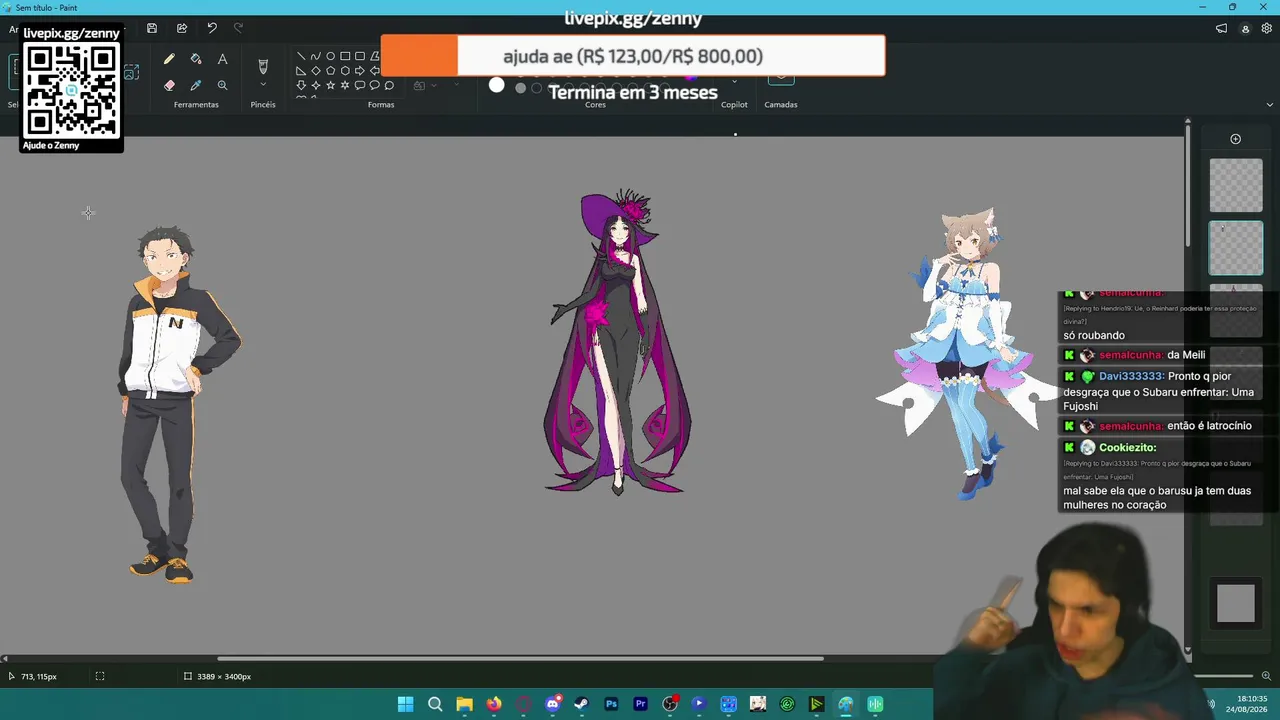Choose the pentagon shape
The height and width of the screenshot is (720, 1280).
click(x=330, y=71)
